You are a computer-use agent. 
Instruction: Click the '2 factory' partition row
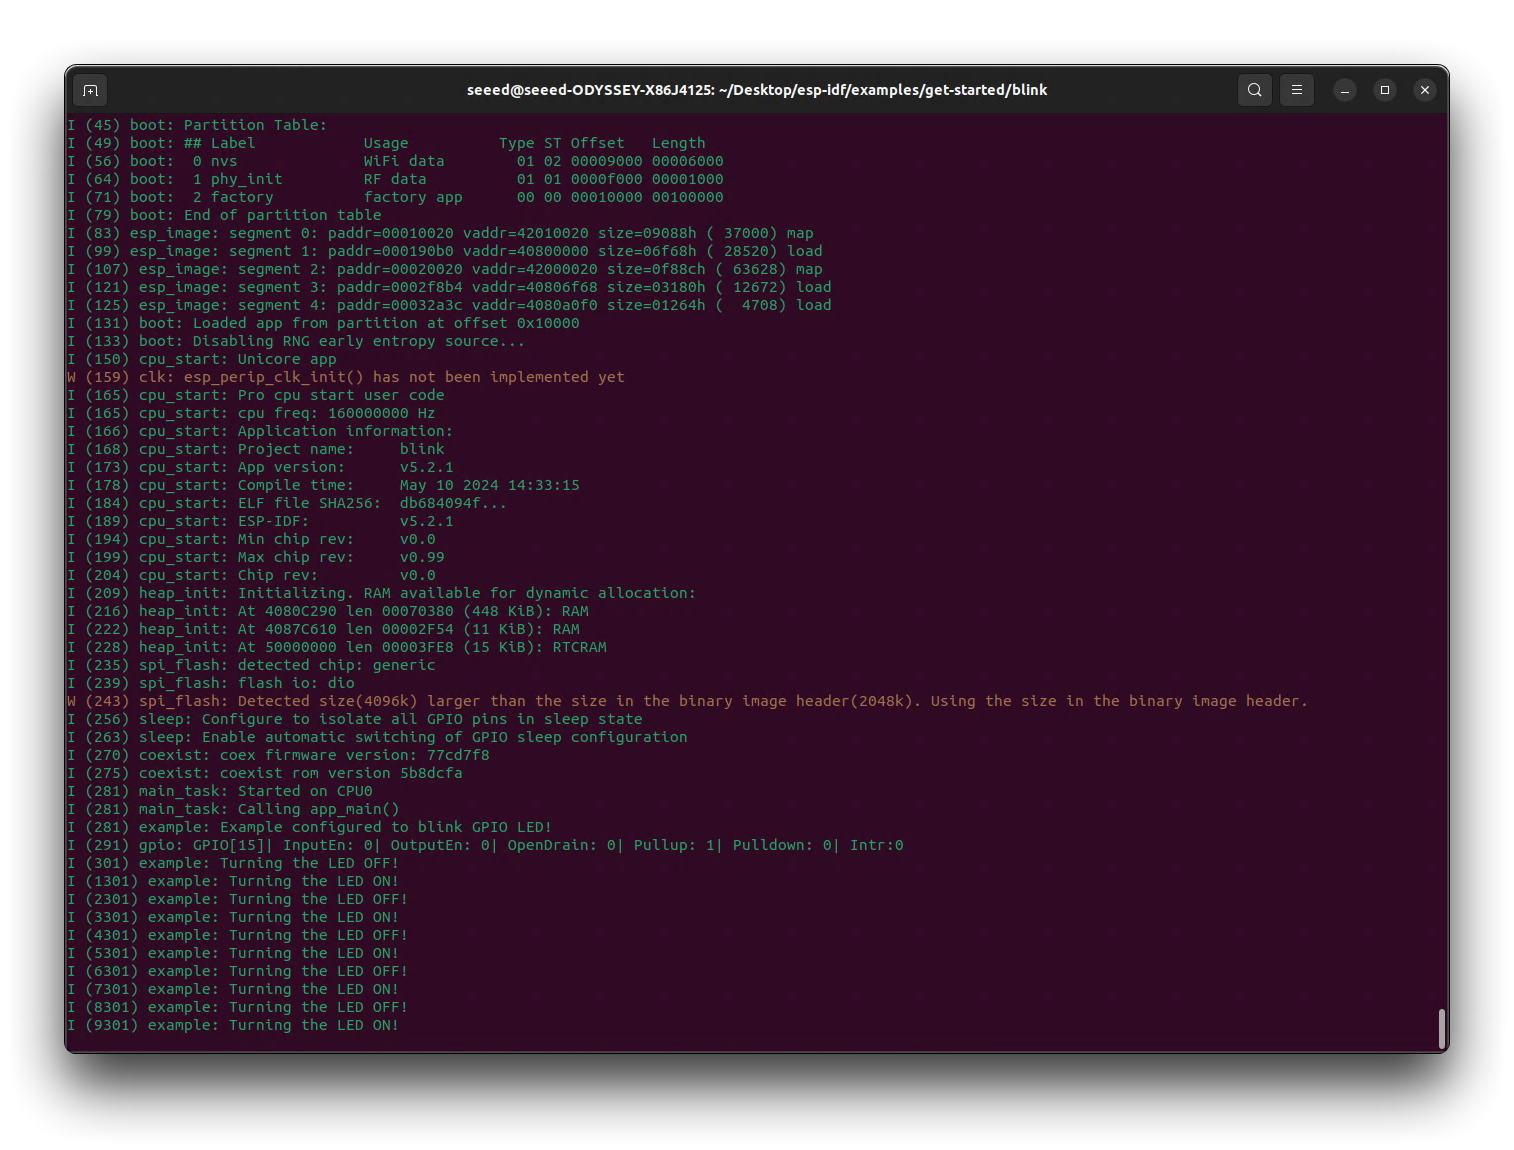coord(395,197)
